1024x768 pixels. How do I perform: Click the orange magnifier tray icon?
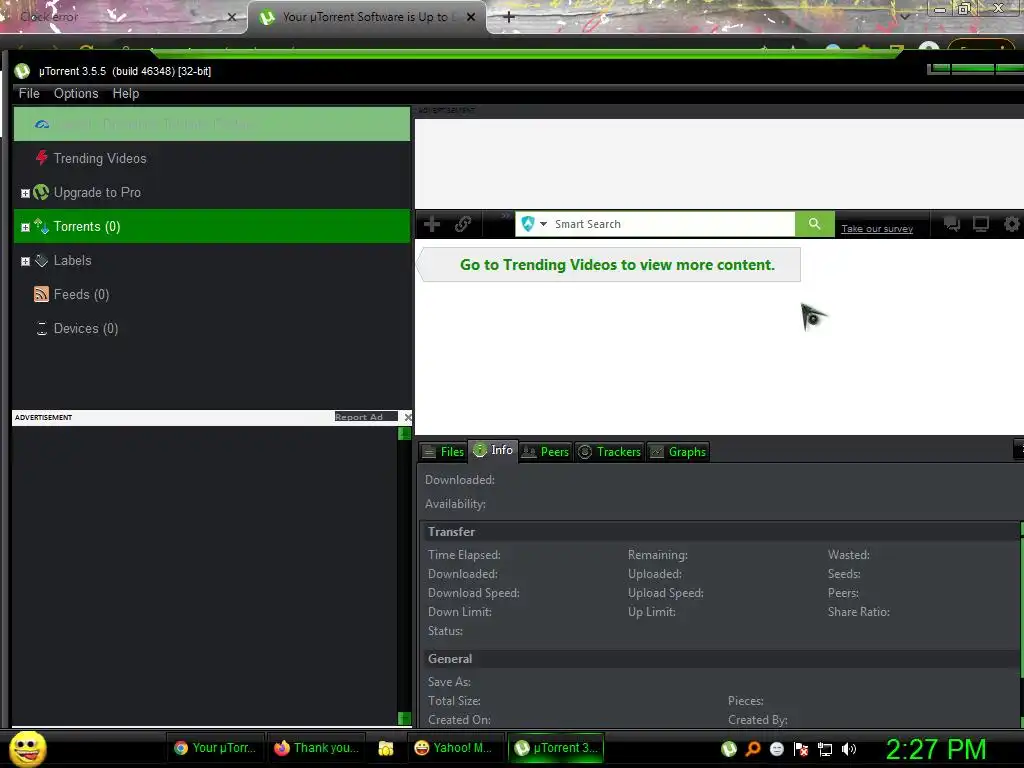tap(753, 749)
